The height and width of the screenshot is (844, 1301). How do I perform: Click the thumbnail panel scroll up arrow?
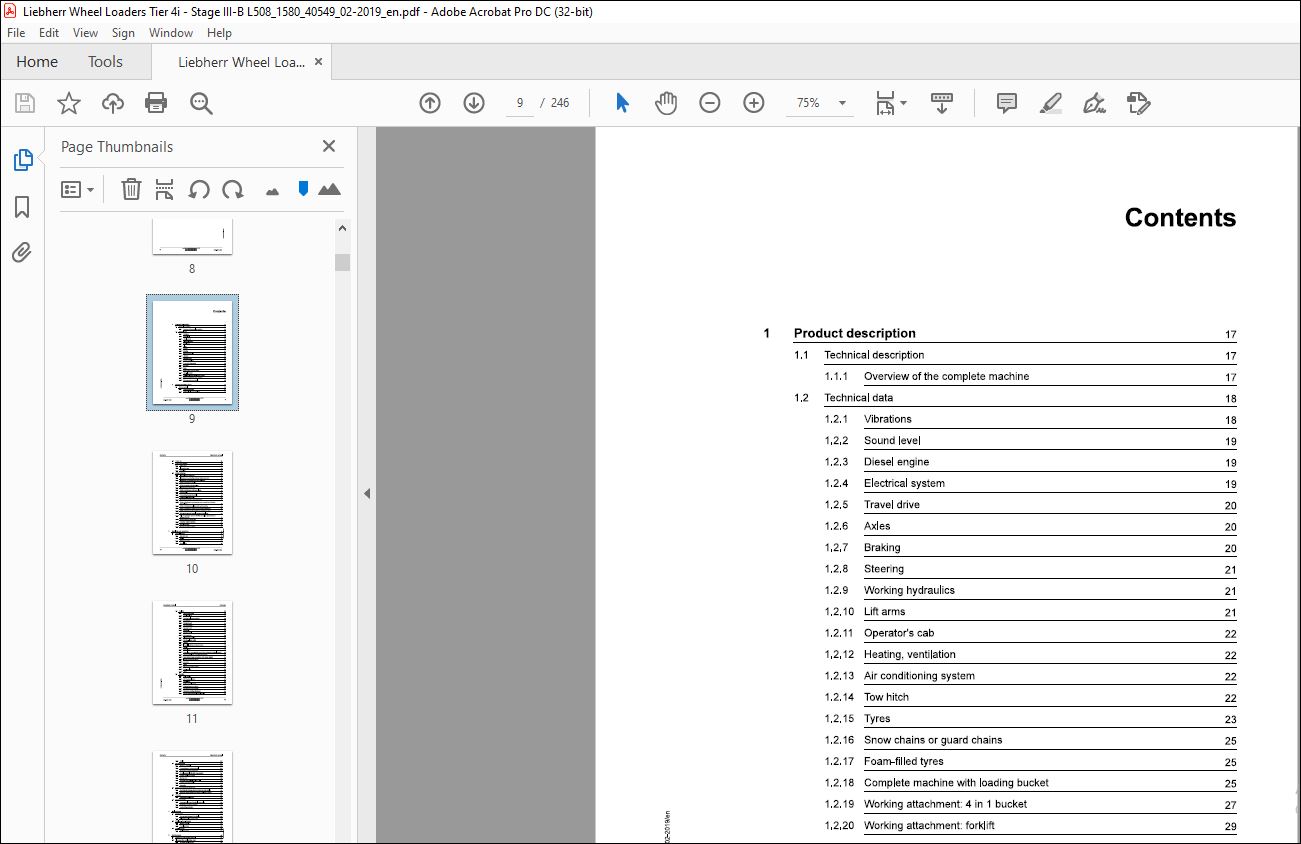[343, 228]
